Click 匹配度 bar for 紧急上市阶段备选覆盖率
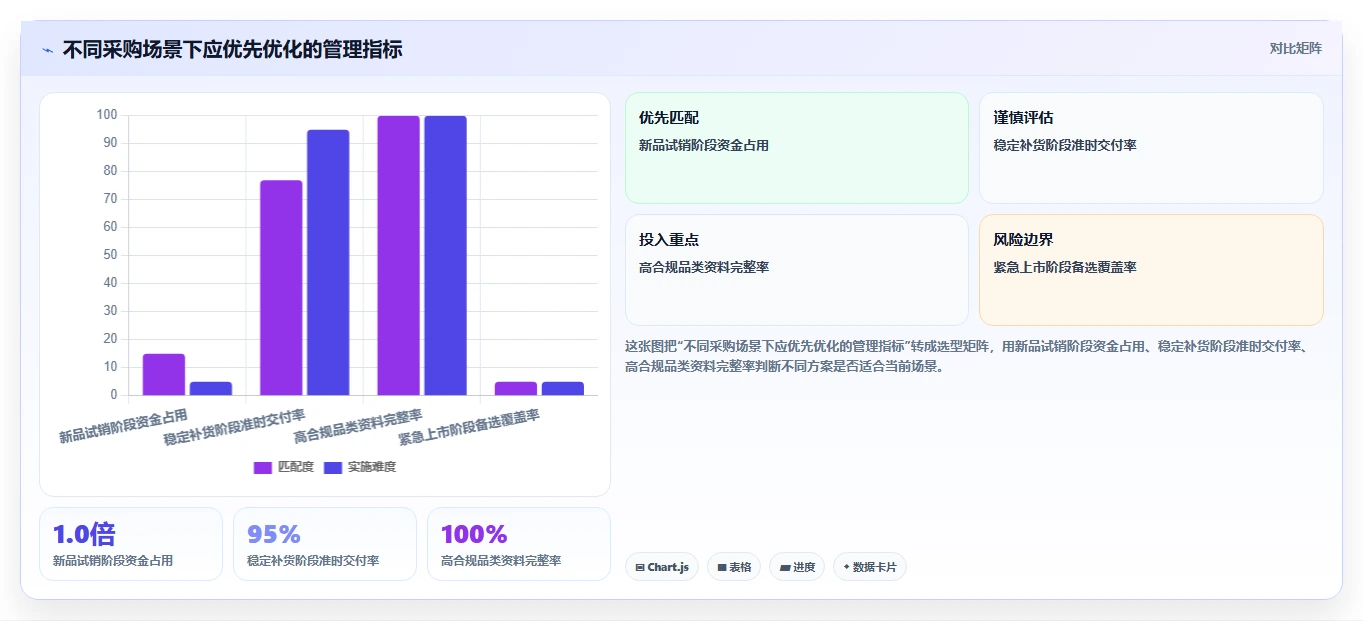The width and height of the screenshot is (1363, 621). tap(516, 388)
